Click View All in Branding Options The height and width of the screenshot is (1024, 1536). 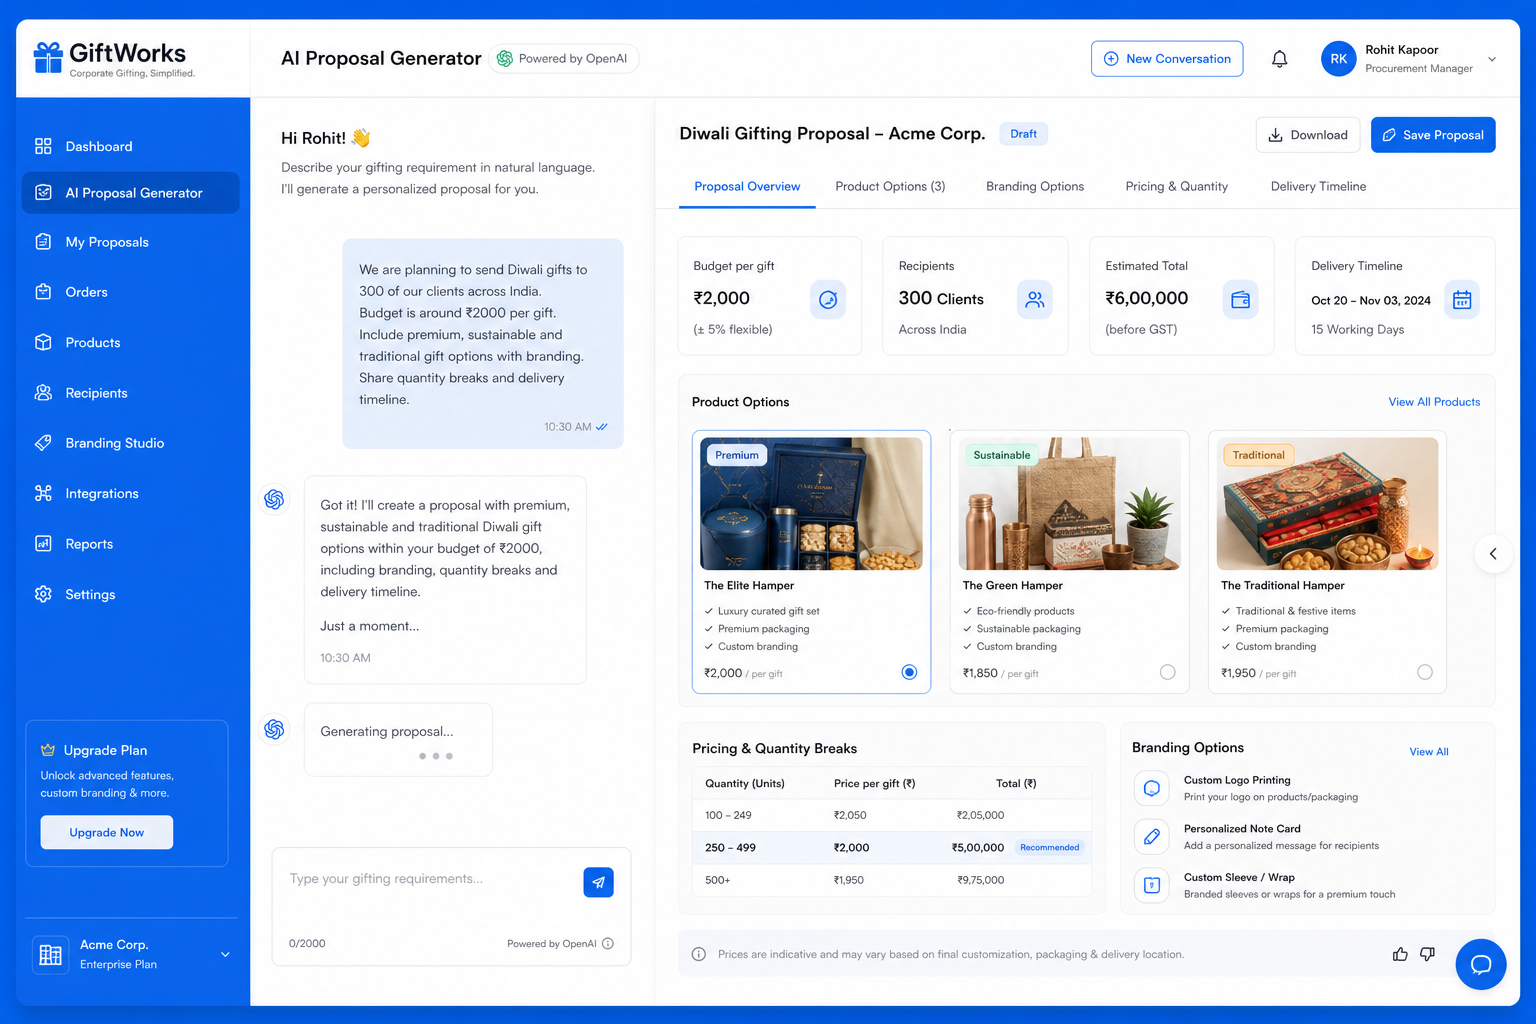1429,752
